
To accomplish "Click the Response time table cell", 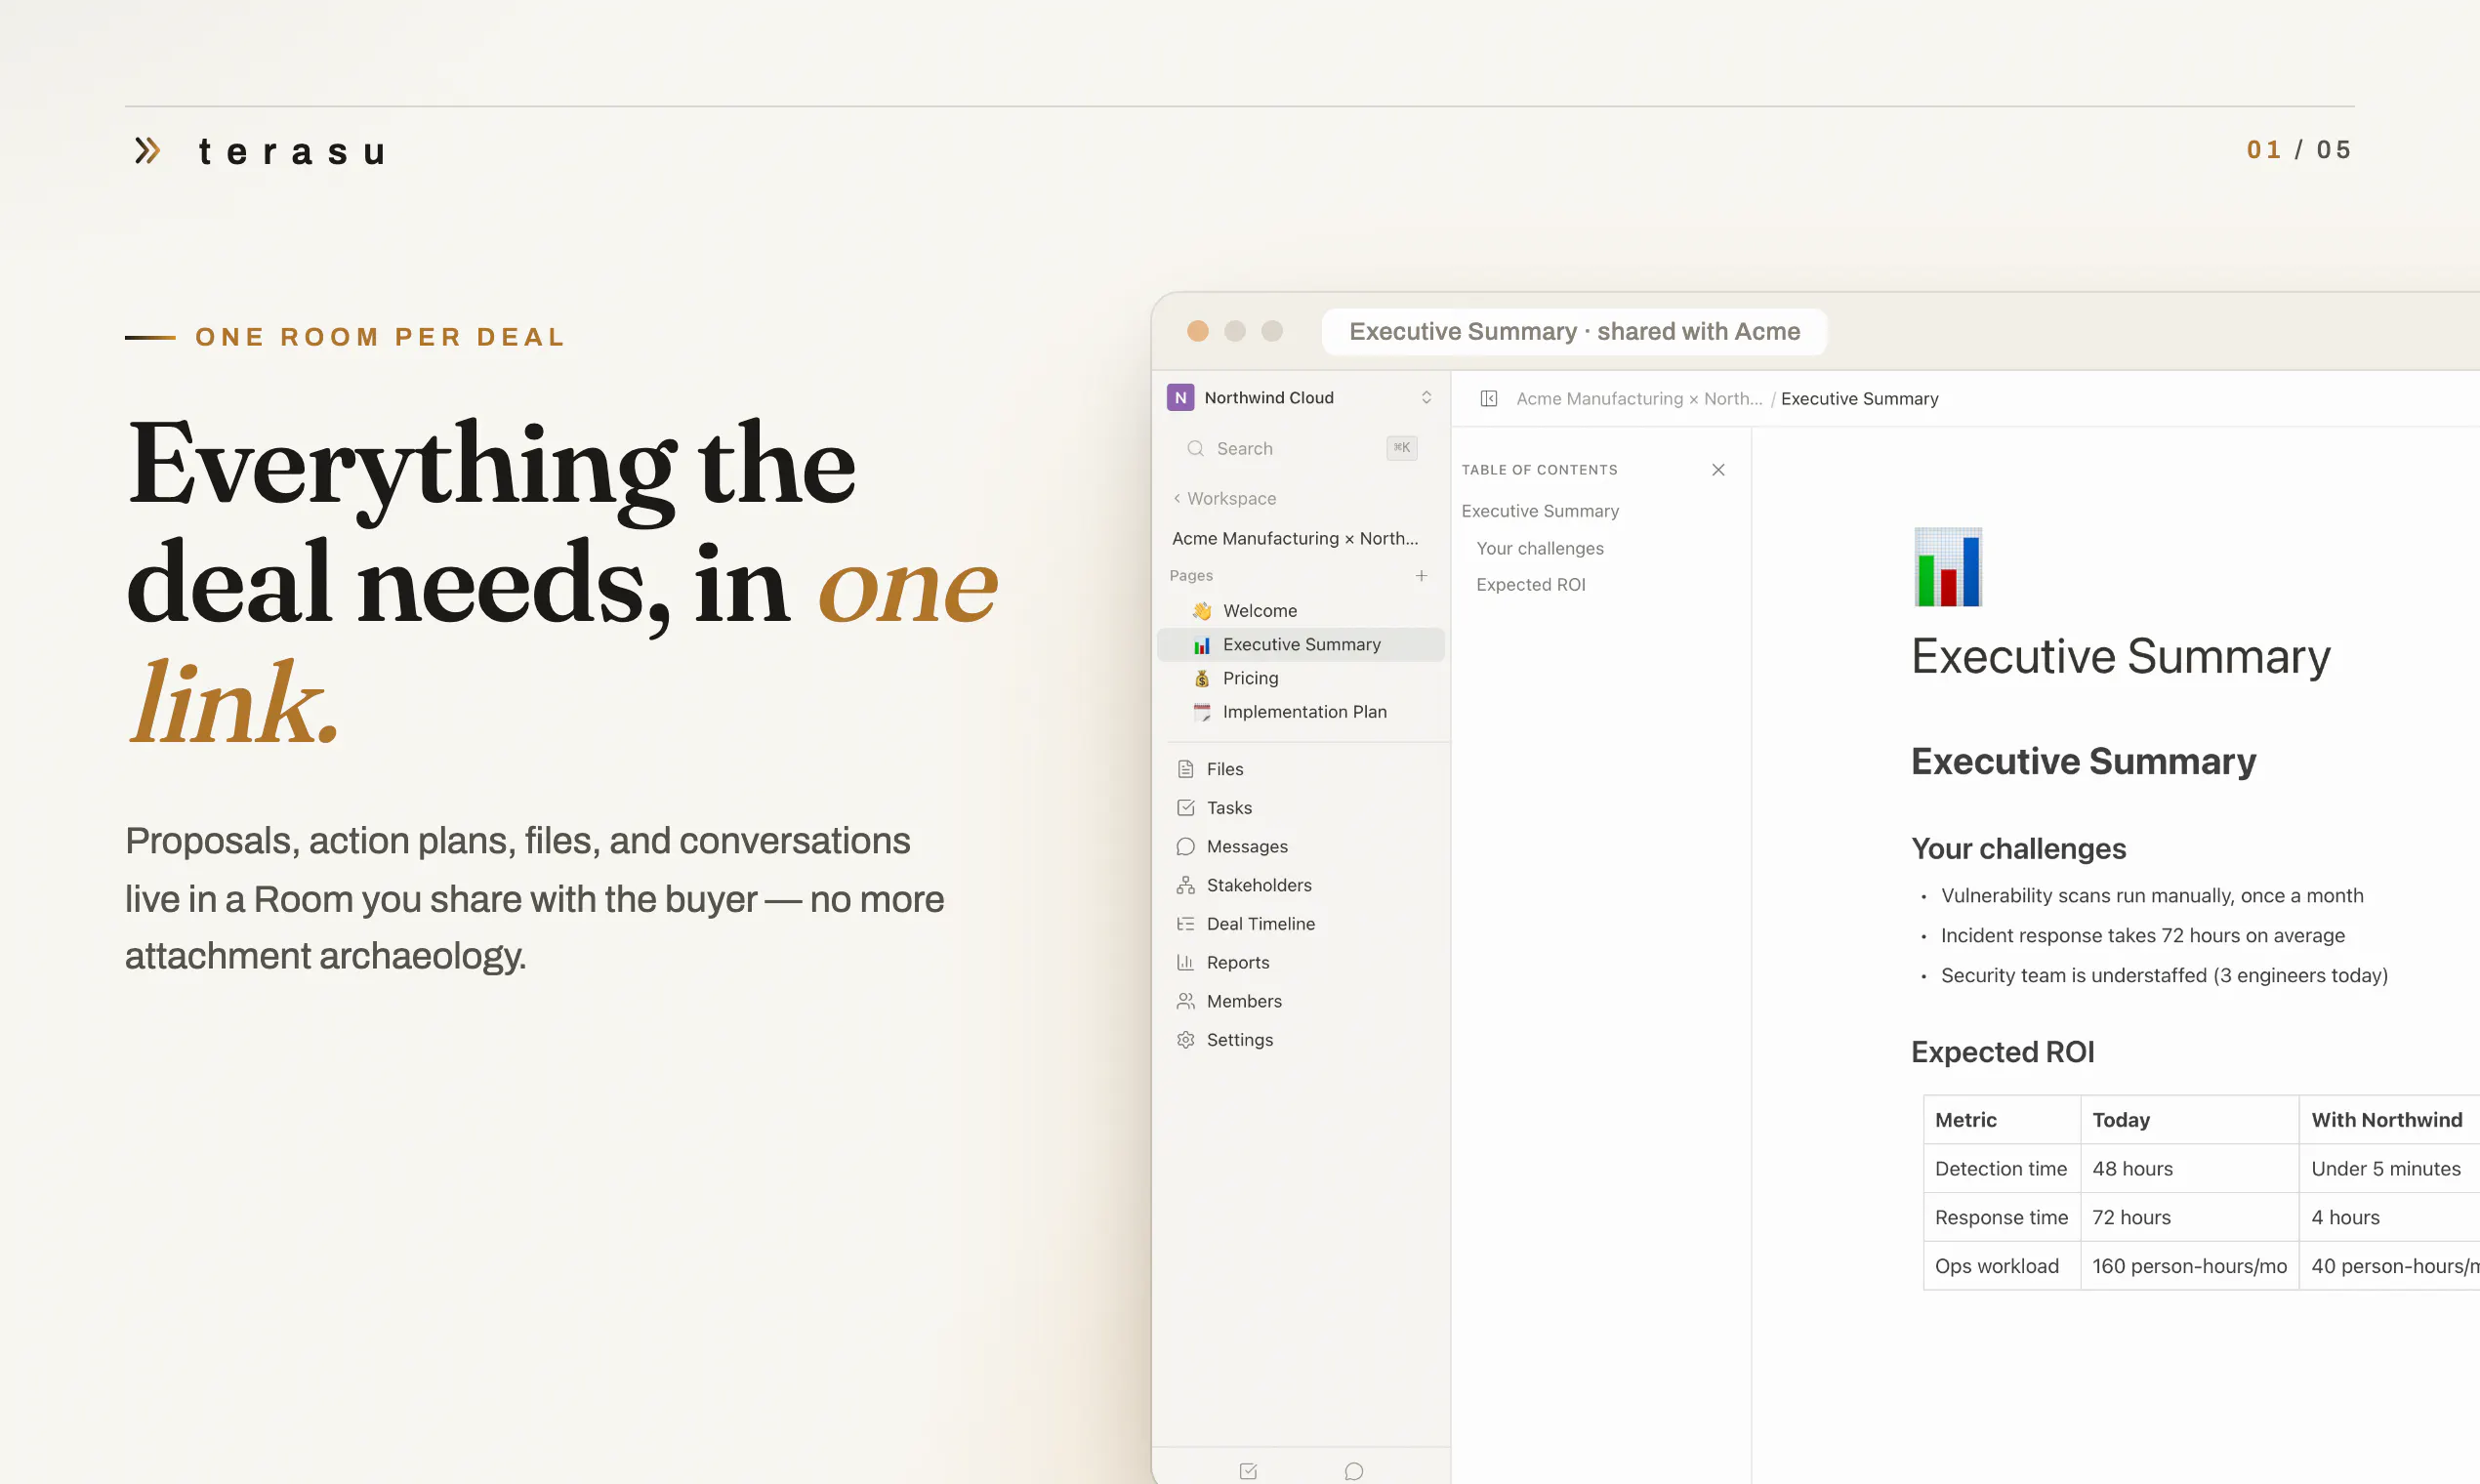I will tap(2001, 1218).
